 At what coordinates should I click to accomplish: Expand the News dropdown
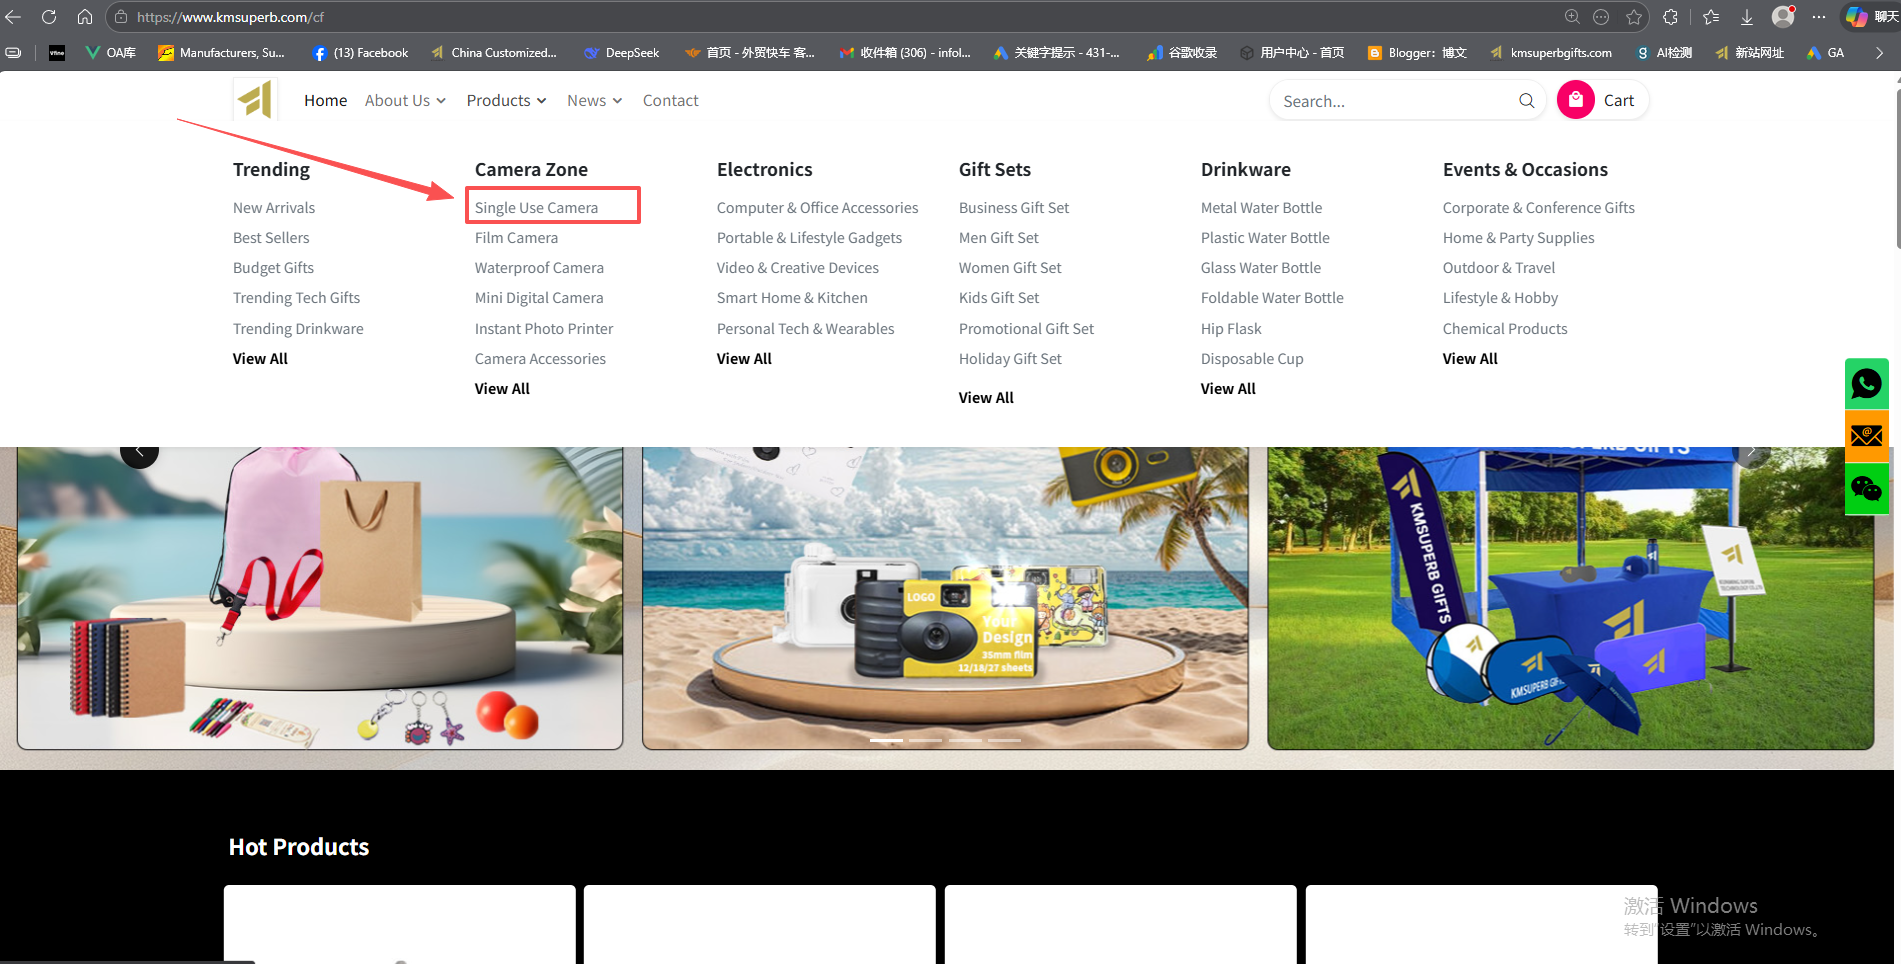click(594, 100)
